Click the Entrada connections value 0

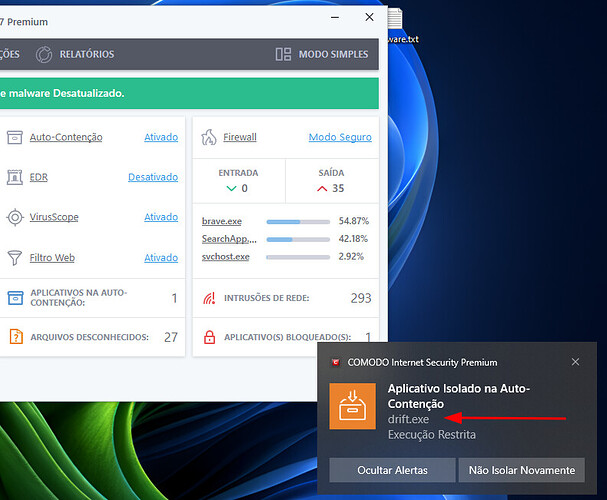click(244, 188)
